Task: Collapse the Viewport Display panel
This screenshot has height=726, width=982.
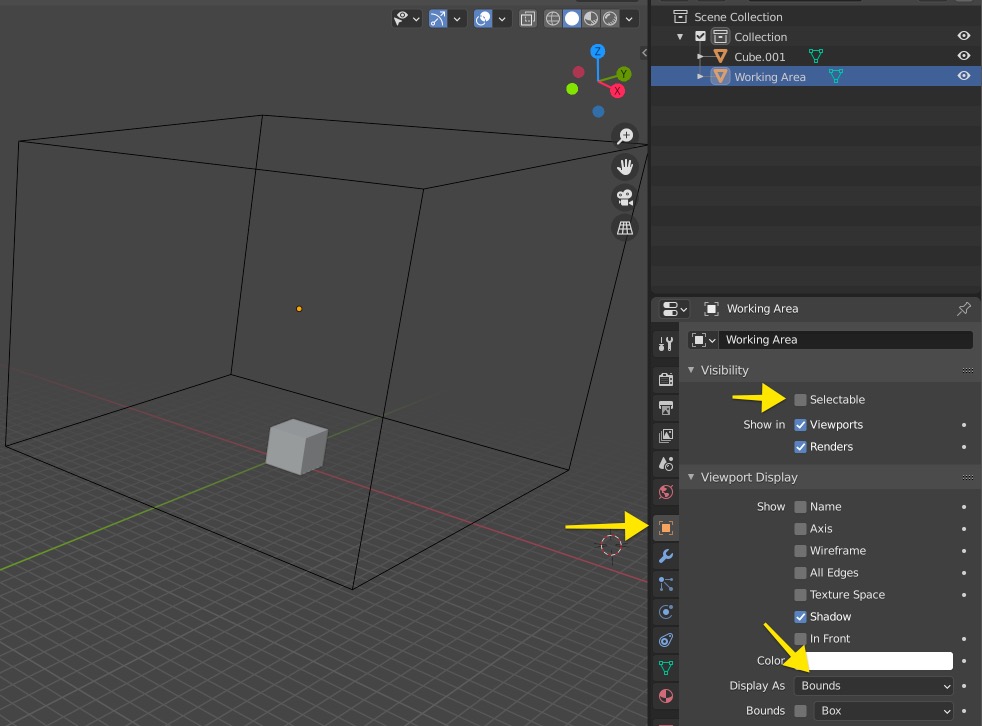Action: tap(691, 477)
